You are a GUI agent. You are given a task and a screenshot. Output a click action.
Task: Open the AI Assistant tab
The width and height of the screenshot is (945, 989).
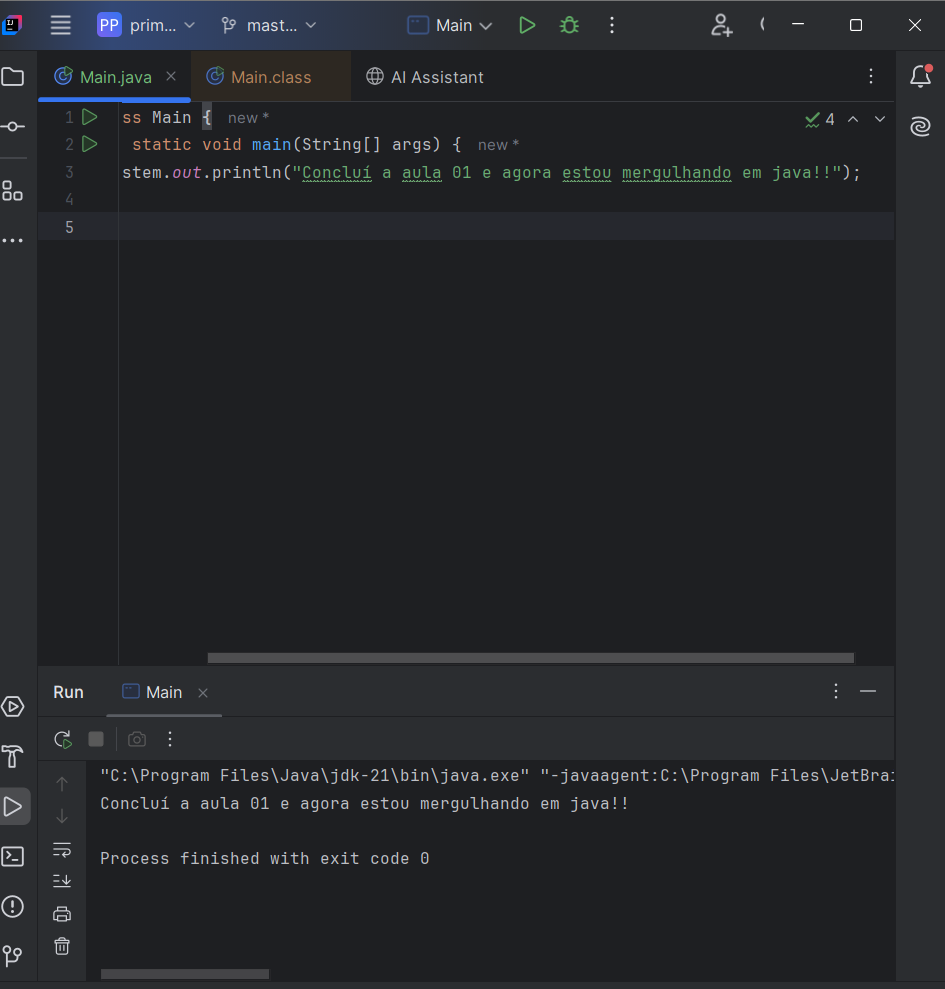point(425,77)
